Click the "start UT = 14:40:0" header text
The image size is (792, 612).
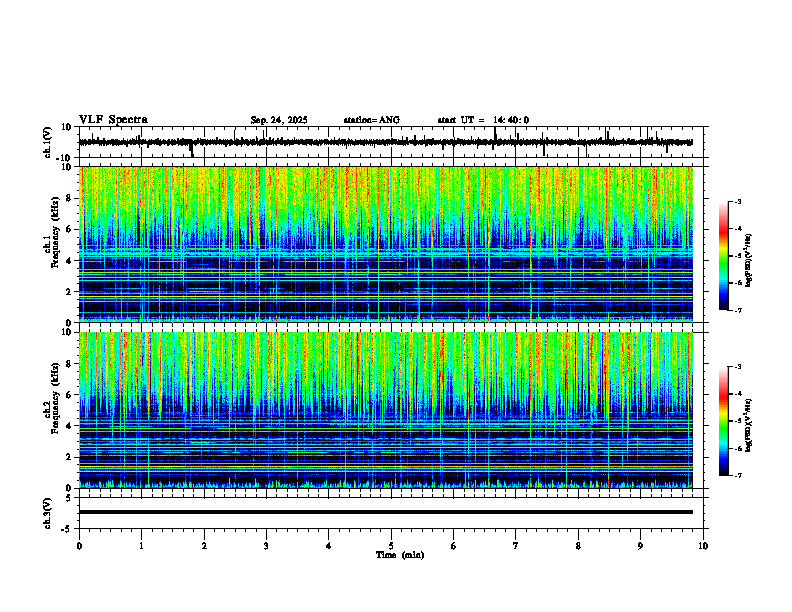(483, 120)
